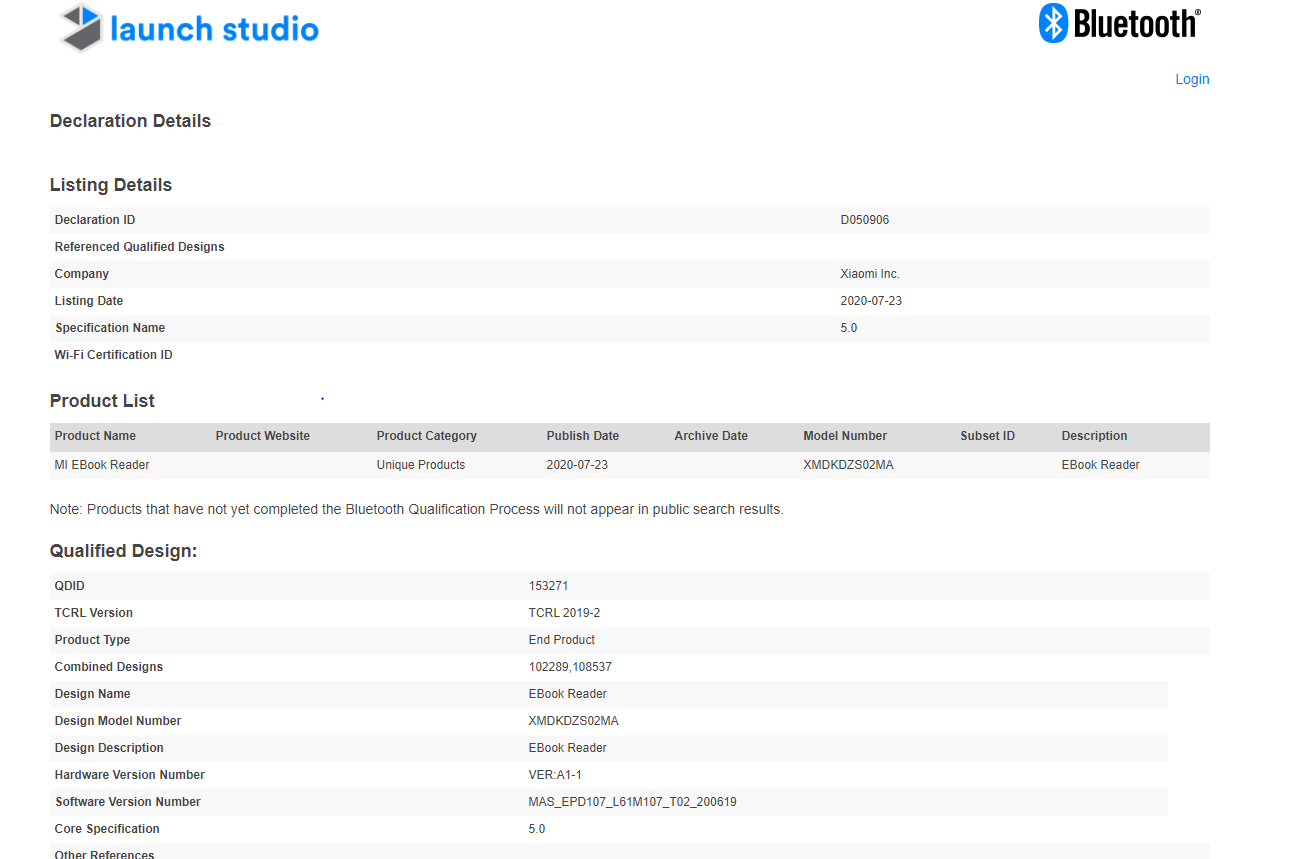Viewport: 1316px width, 859px height.
Task: Click the software version MAS_EPD107 value
Action: [x=633, y=802]
